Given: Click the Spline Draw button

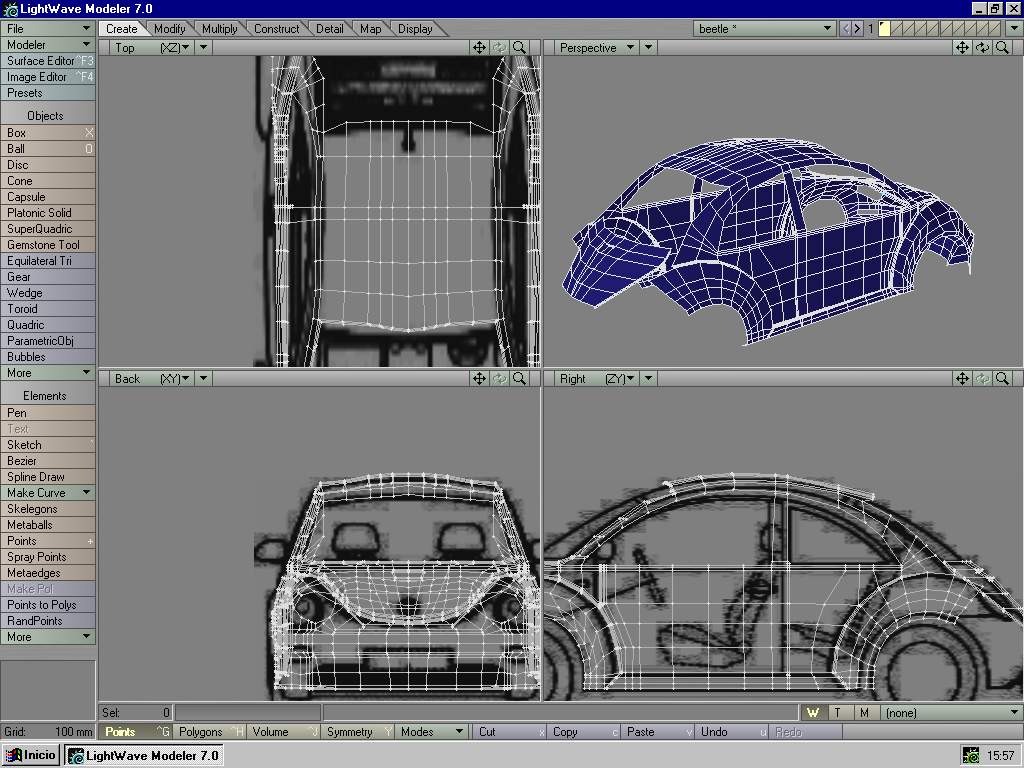Looking at the screenshot, I should click(x=48, y=477).
